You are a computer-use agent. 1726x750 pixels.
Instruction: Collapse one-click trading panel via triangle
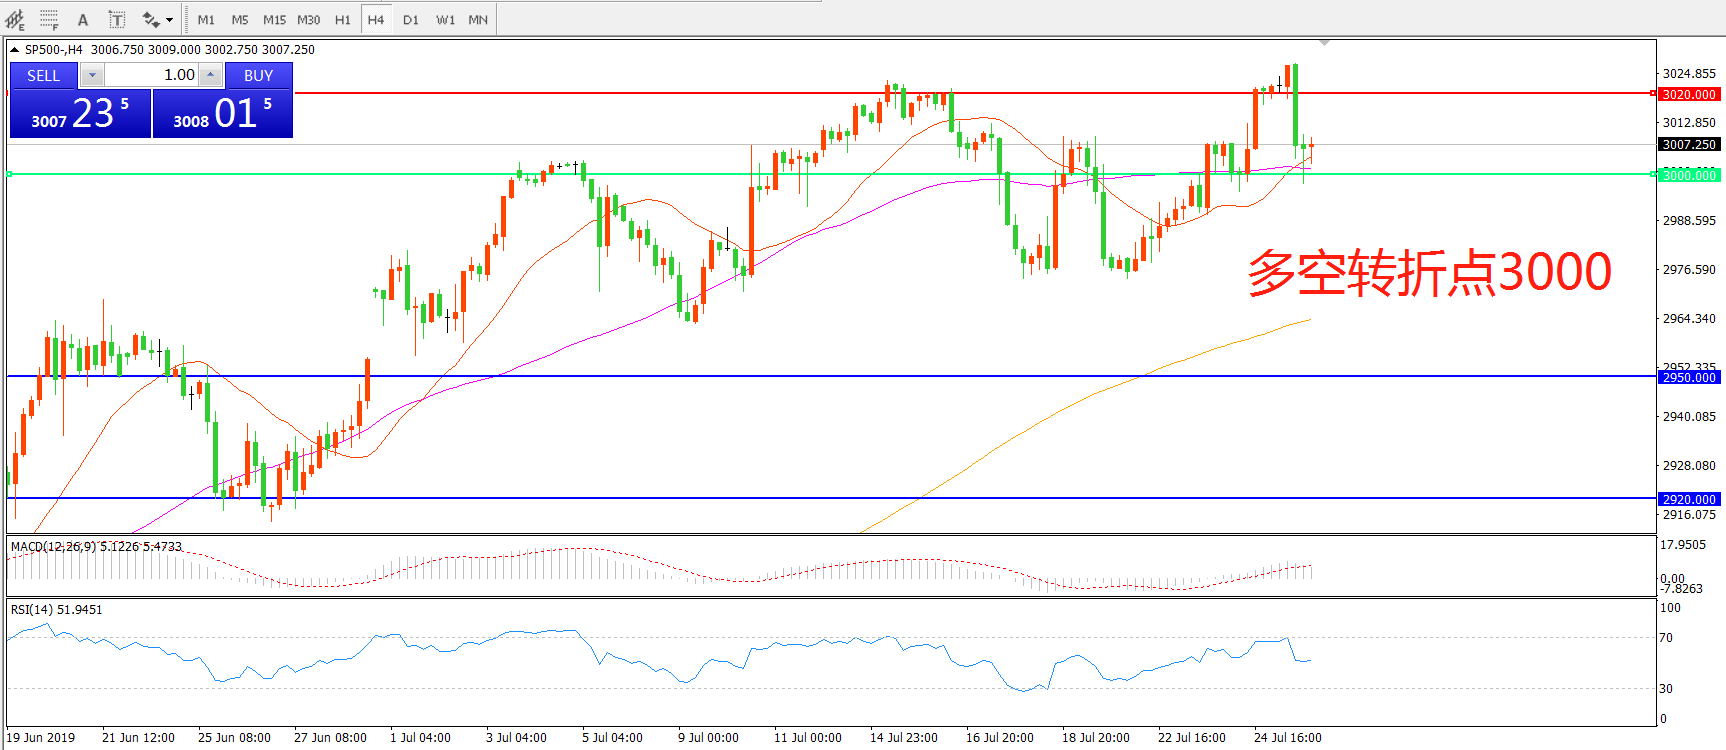tap(15, 49)
